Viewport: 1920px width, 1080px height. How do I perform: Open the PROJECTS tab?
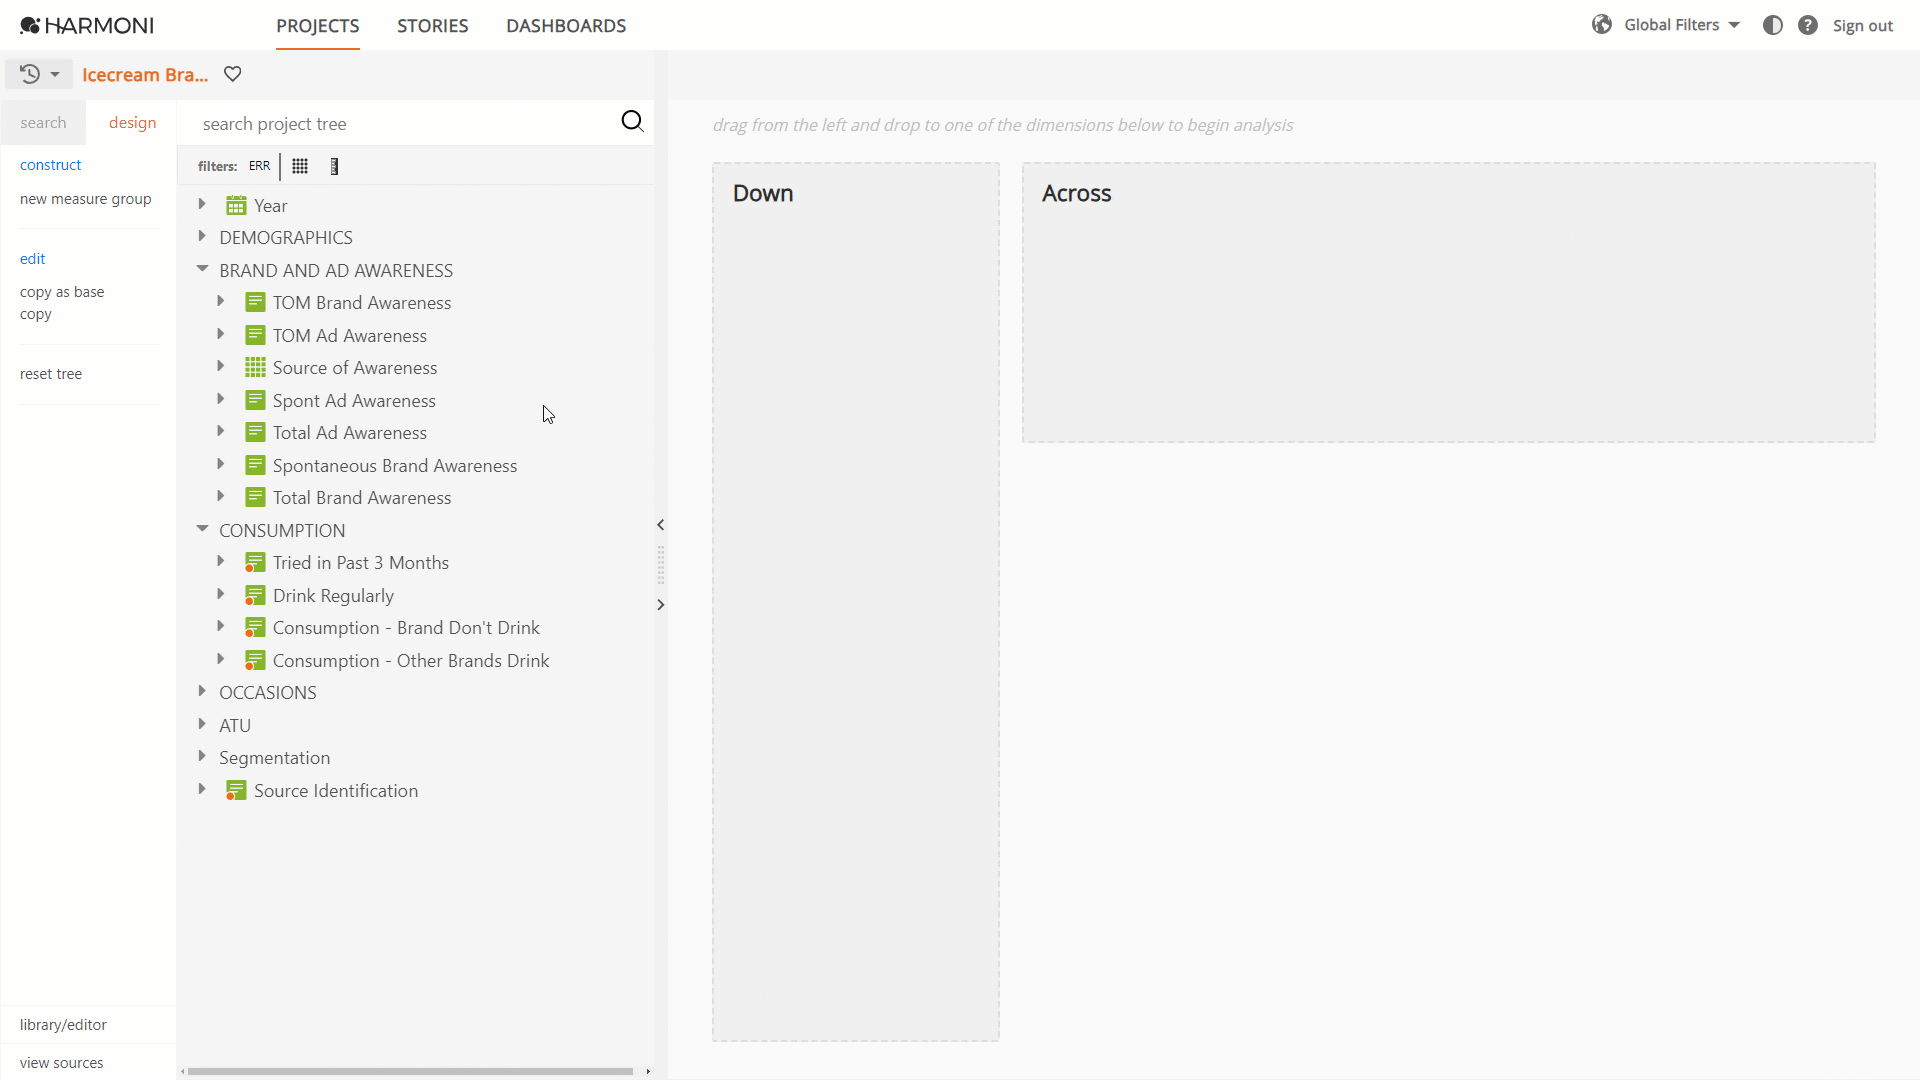point(318,26)
